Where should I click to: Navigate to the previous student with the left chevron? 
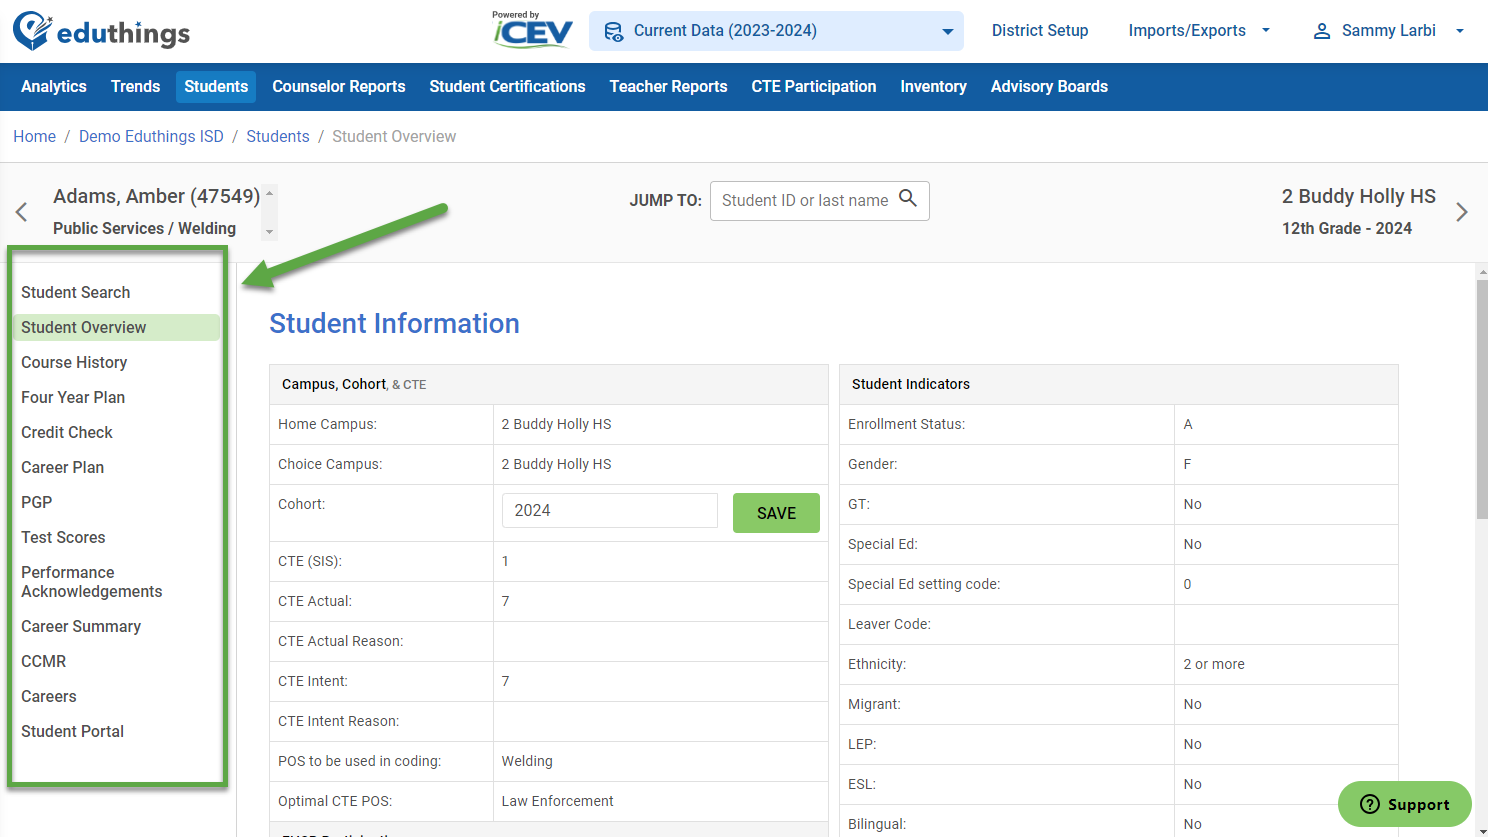point(21,212)
